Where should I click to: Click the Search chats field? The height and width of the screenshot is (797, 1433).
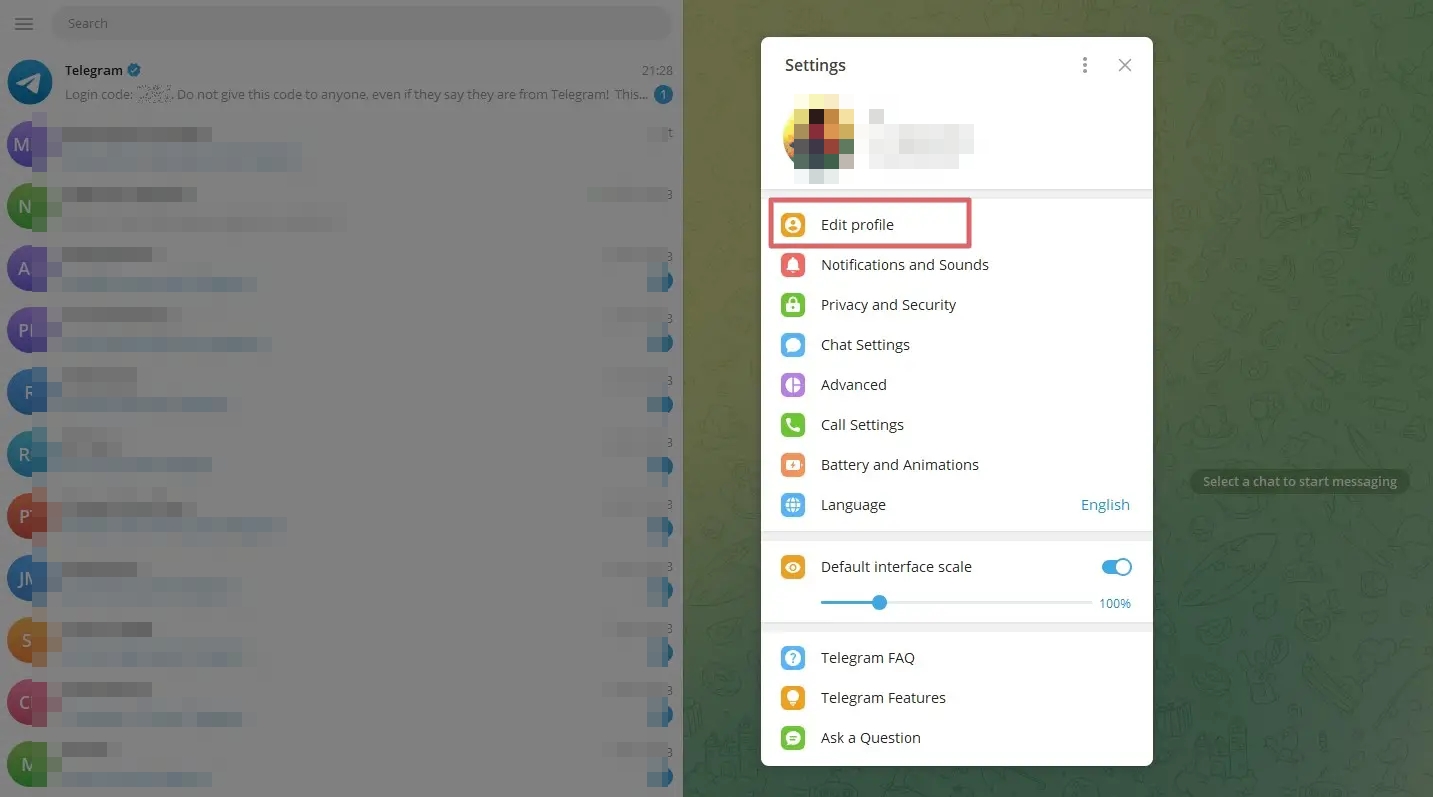tap(362, 23)
